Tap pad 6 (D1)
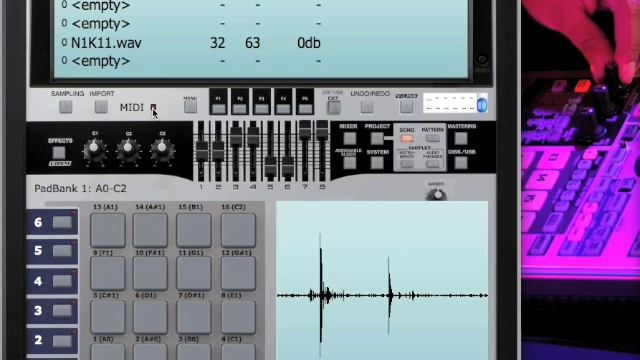Screen dimensions: 640x360 coord(150,317)
